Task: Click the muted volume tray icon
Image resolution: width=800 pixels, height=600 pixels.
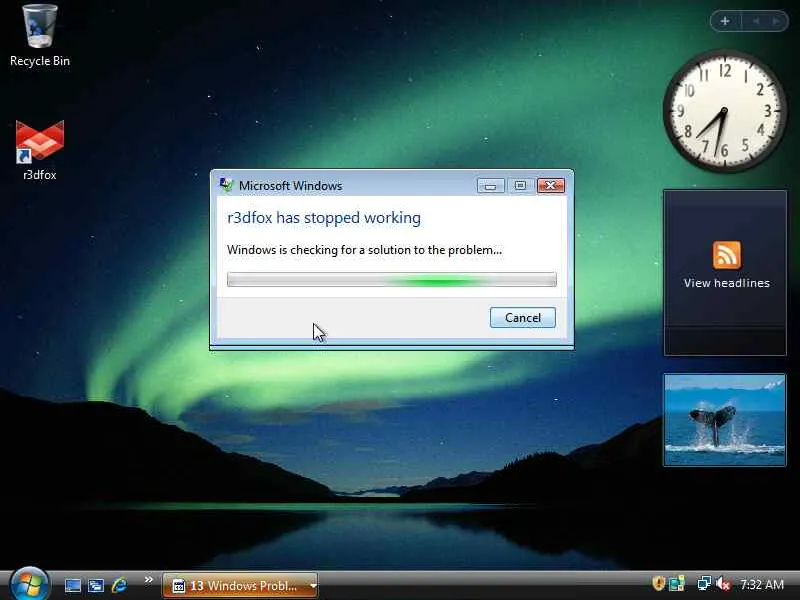Action: tap(722, 584)
